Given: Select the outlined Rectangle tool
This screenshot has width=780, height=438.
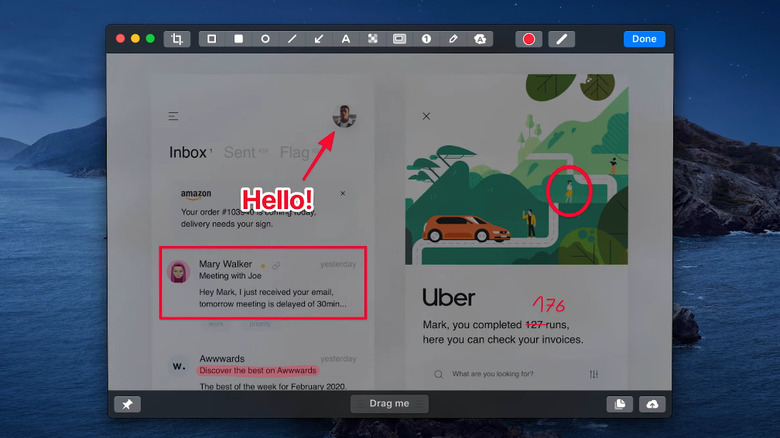Looking at the screenshot, I should (212, 39).
